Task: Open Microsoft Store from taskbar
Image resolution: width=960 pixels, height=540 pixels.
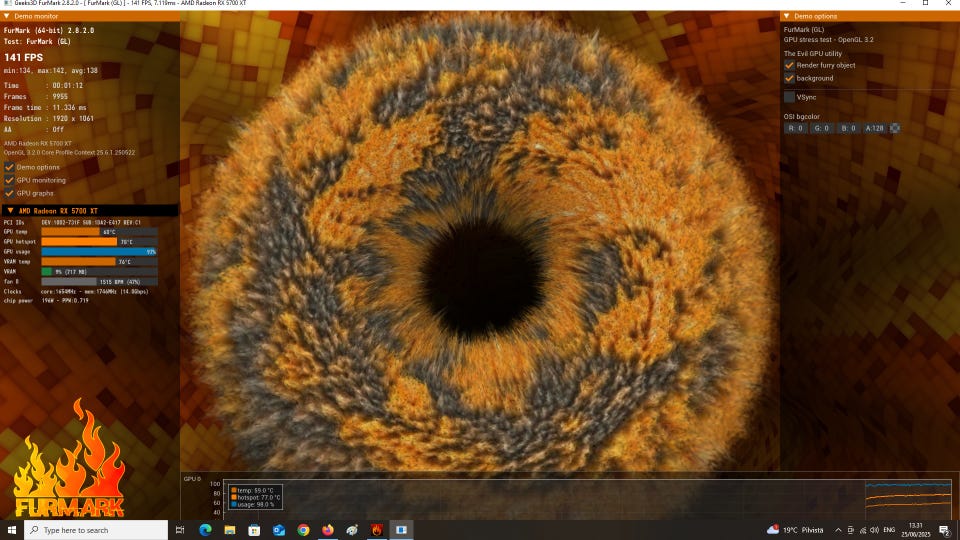Action: pyautogui.click(x=254, y=530)
